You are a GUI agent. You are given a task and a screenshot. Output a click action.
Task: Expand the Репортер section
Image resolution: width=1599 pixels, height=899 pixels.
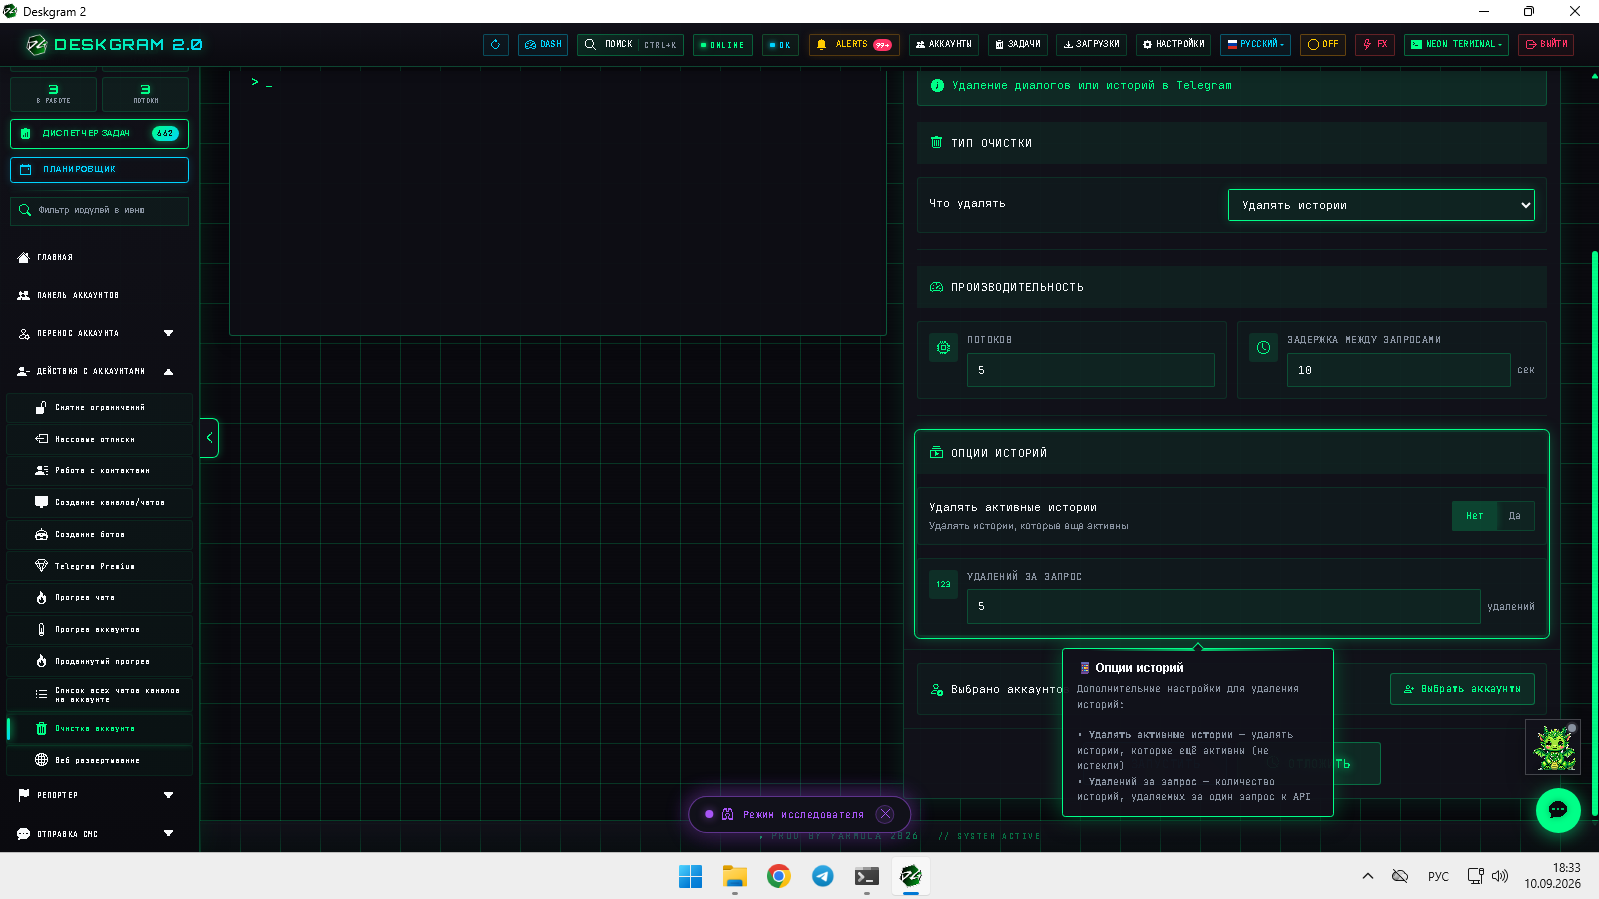(168, 796)
